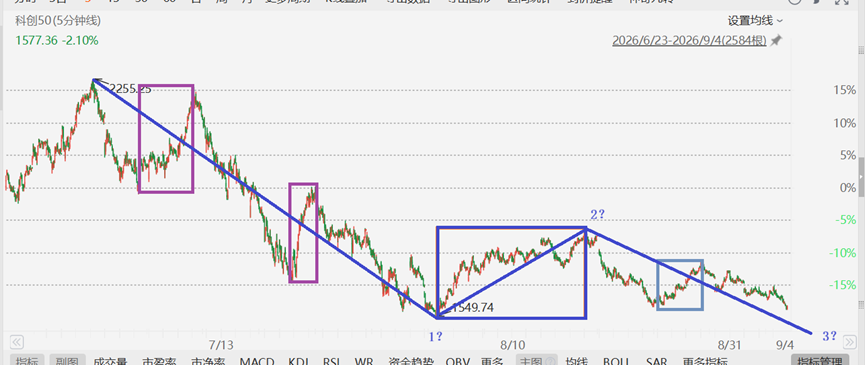
Task: Expand the side panel handle at right edge
Action: 861,176
